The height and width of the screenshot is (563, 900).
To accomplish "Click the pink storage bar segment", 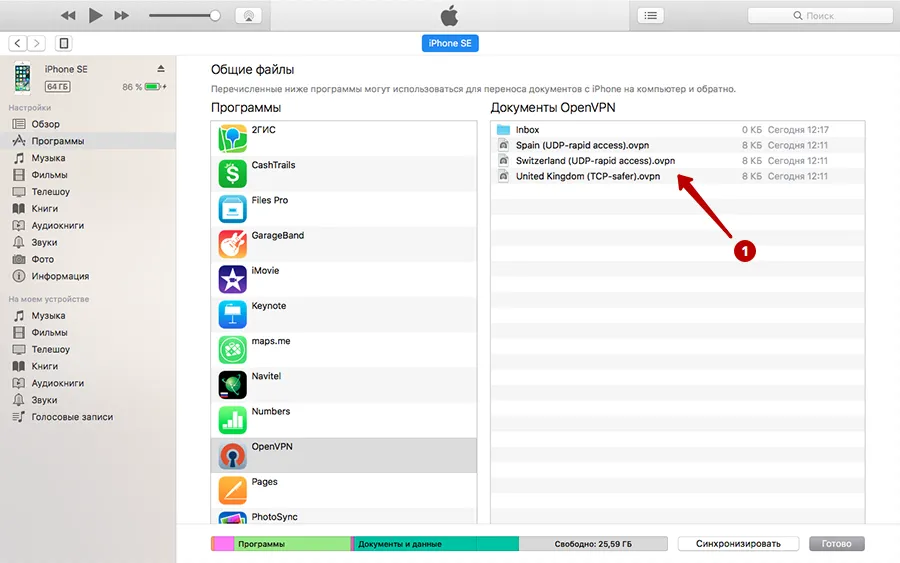I will [224, 543].
